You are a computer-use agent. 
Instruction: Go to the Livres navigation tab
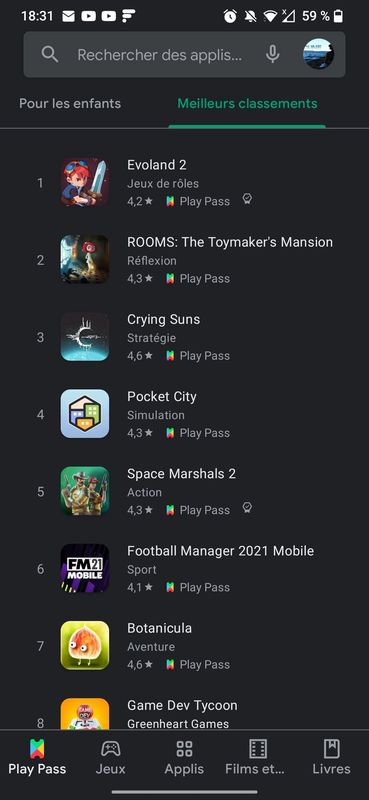(332, 758)
